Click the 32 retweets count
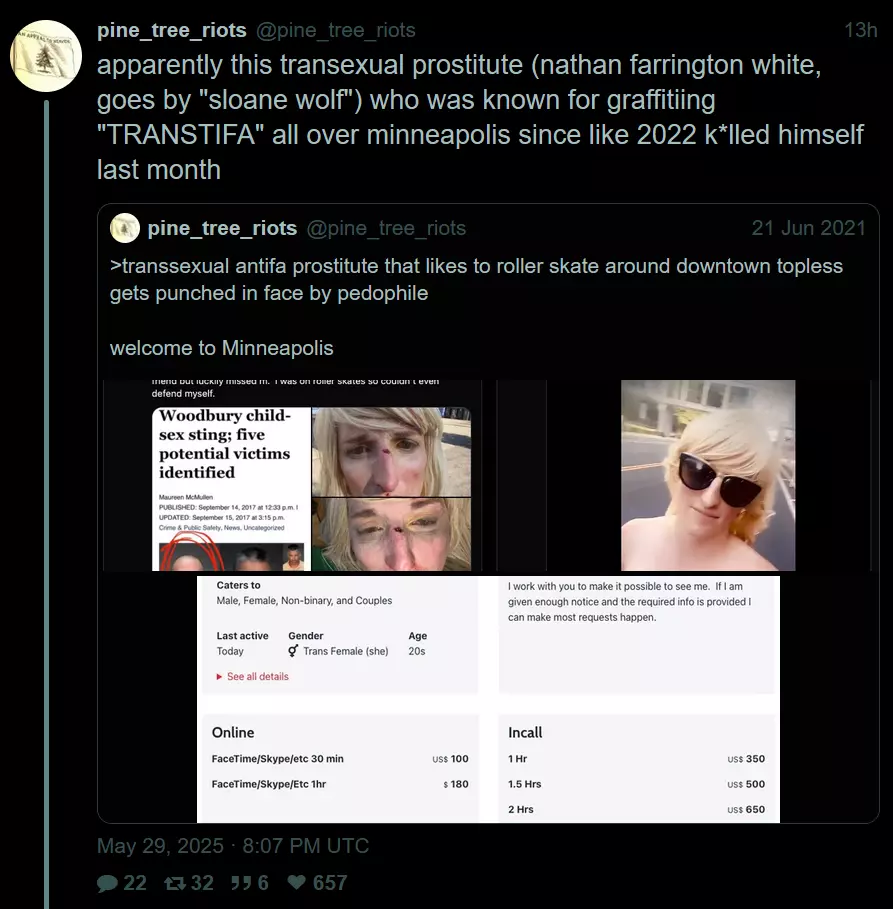893x909 pixels. coord(202,883)
